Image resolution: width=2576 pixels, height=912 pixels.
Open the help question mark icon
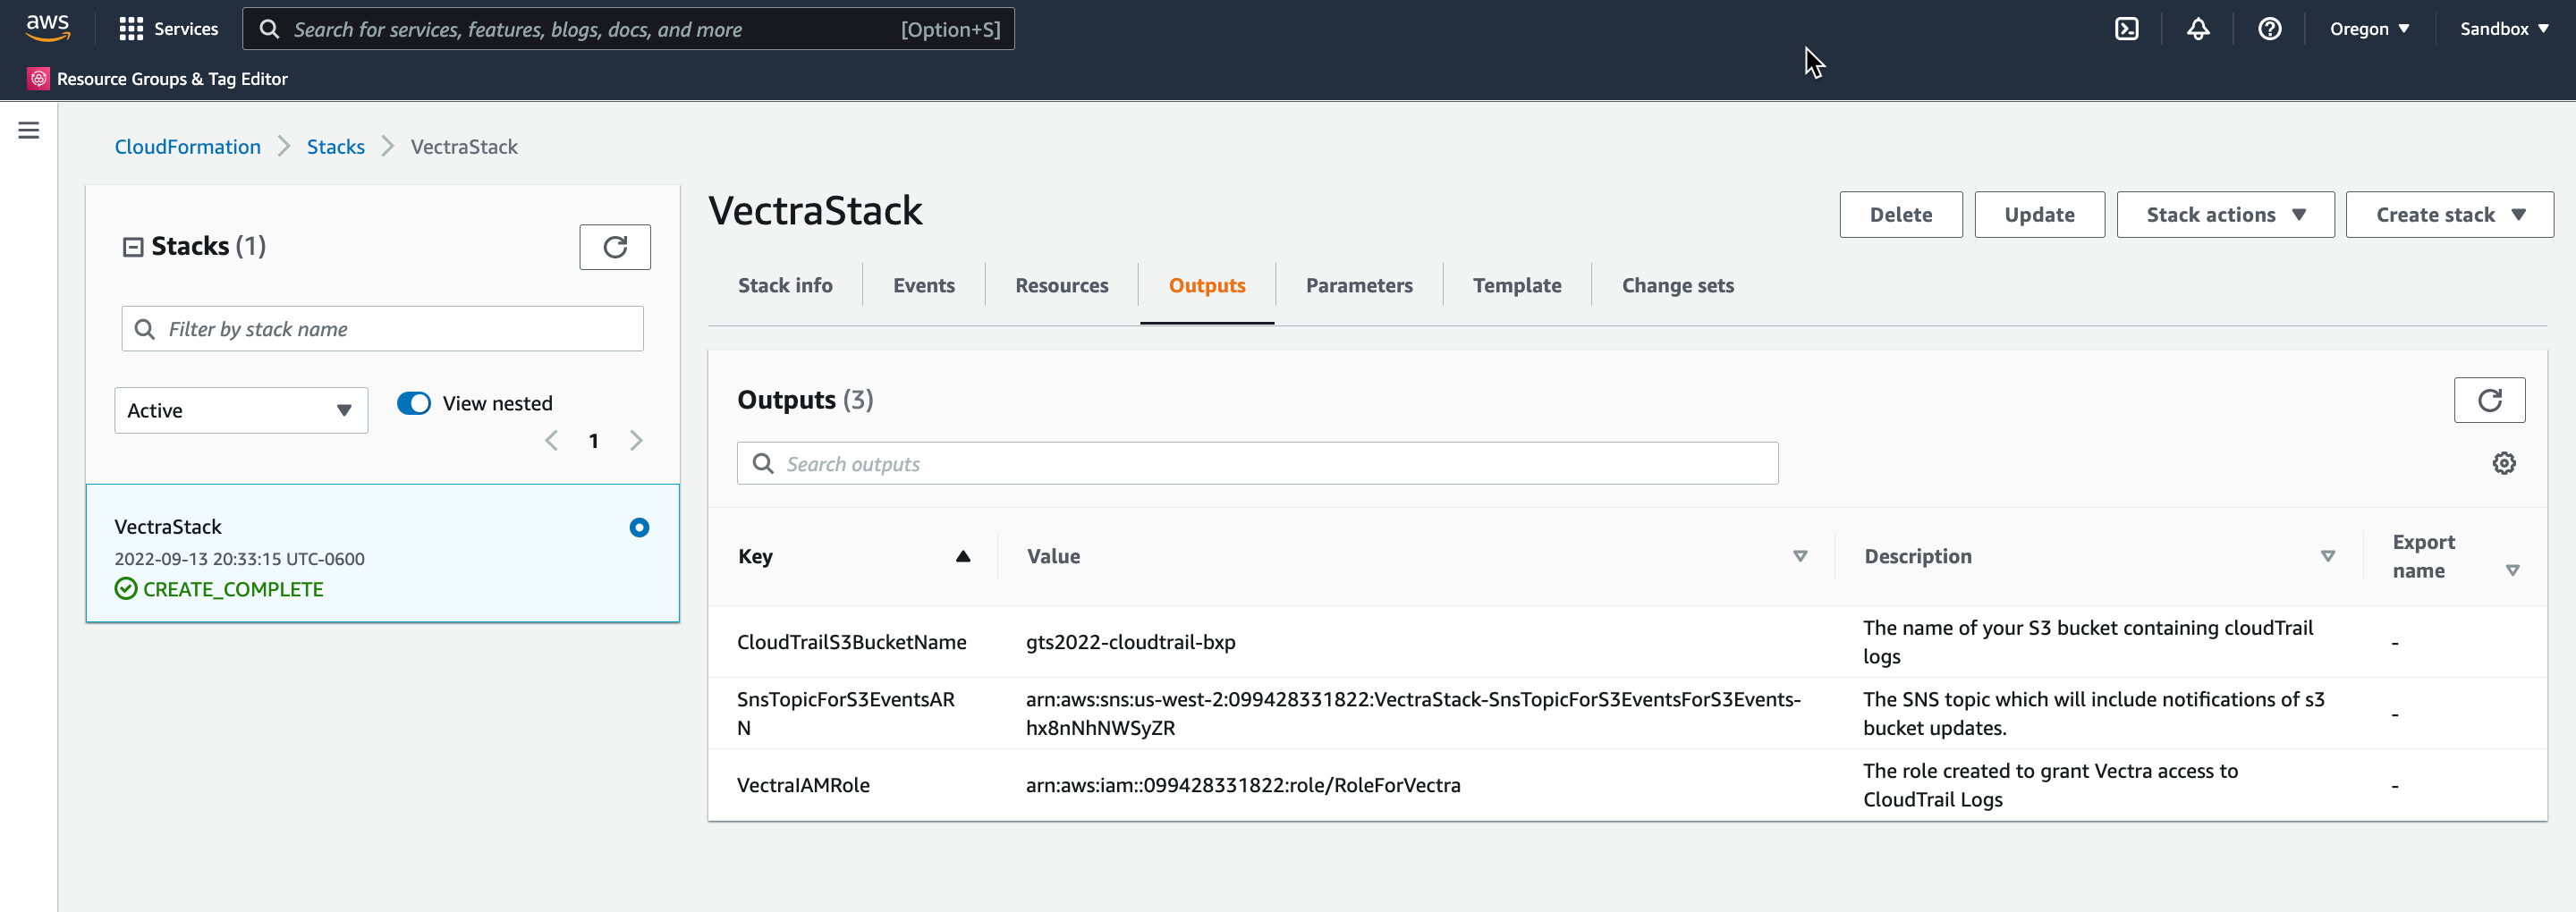click(x=2269, y=29)
